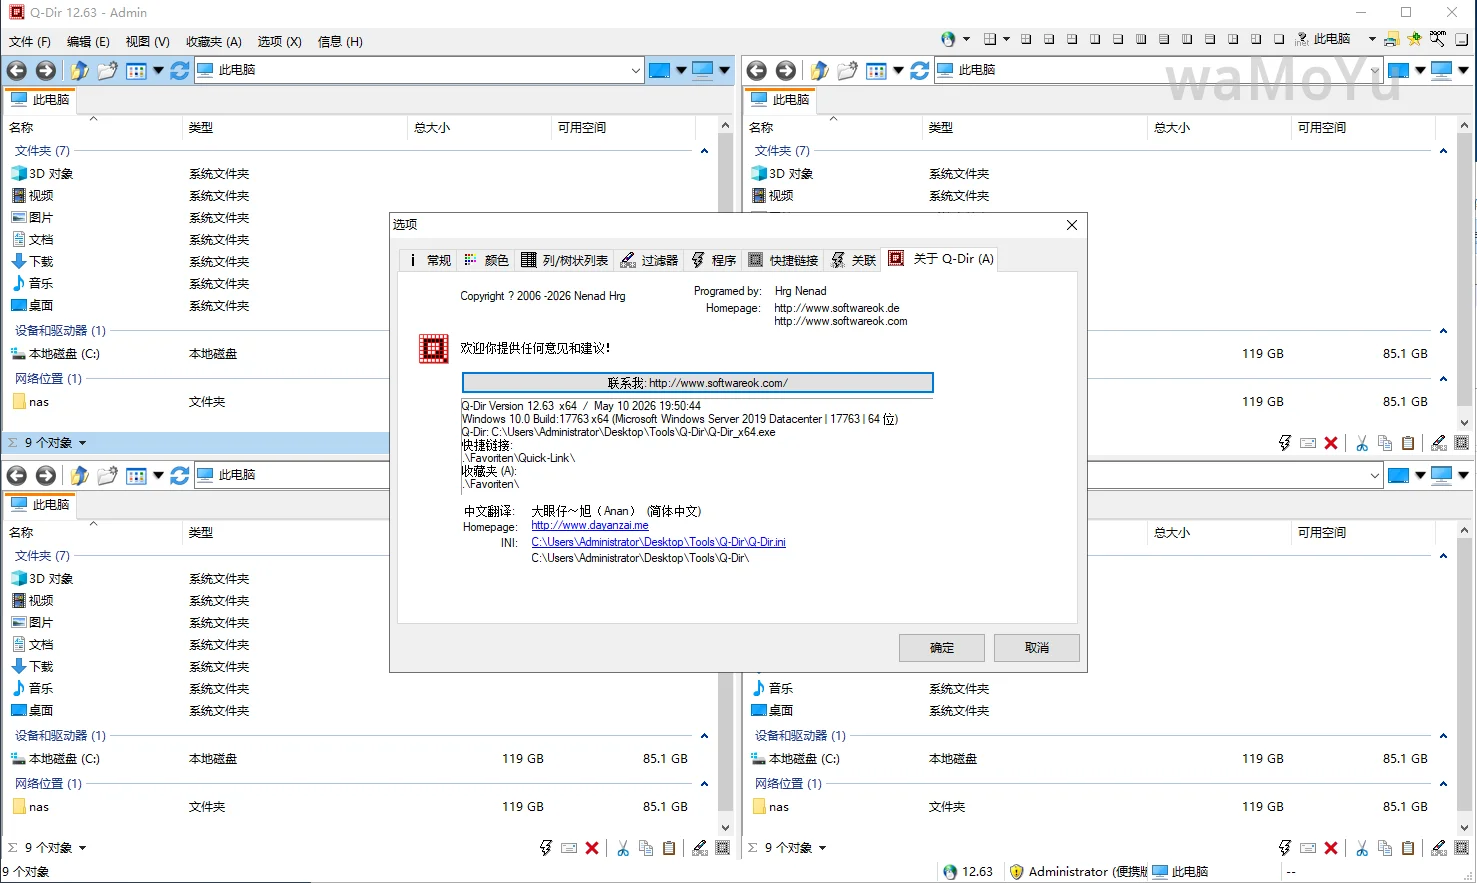Click the up-folder icon in top-left pane
This screenshot has height=883, width=1477.
(79, 70)
